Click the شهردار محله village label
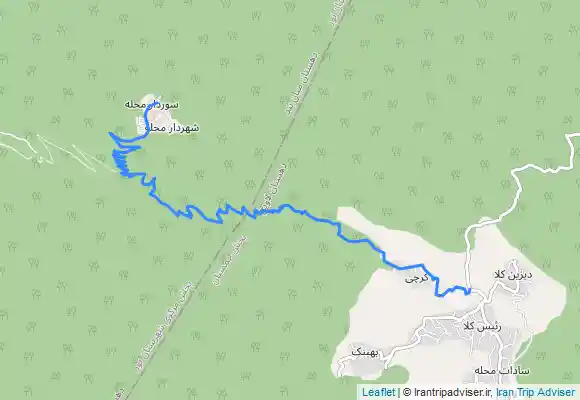580x400 pixels. (168, 128)
